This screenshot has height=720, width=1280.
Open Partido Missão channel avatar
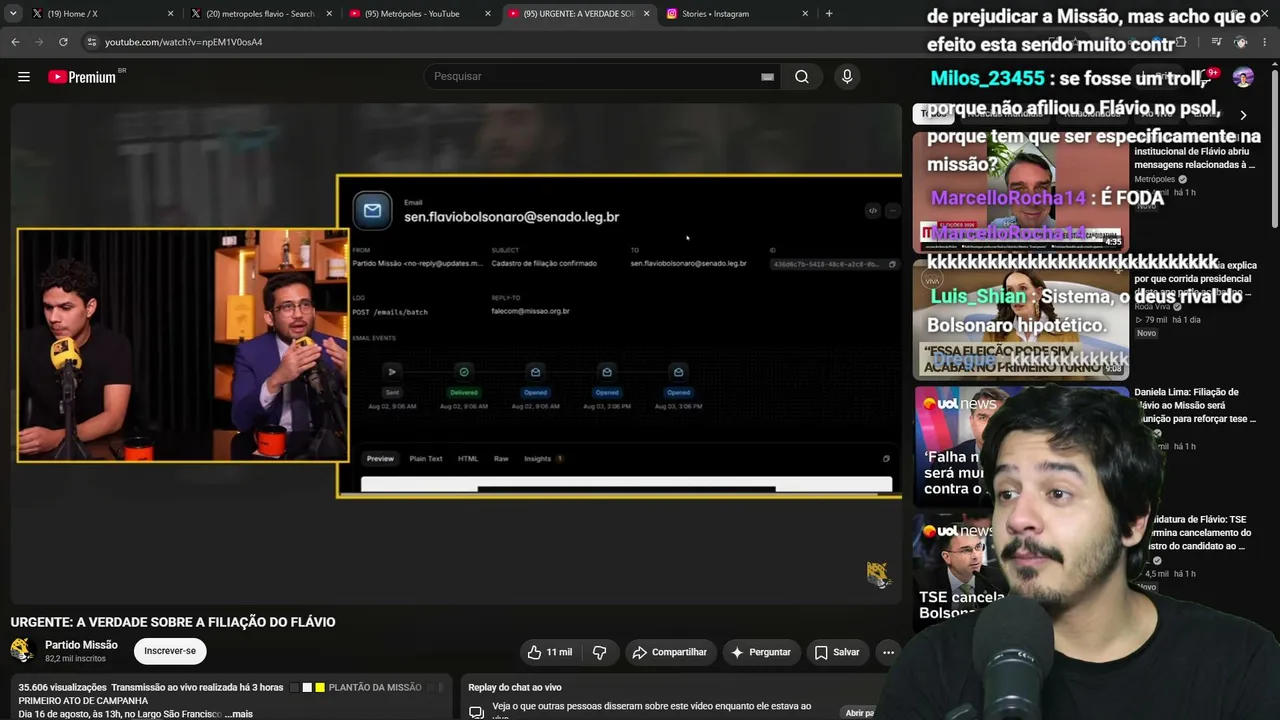(x=23, y=651)
